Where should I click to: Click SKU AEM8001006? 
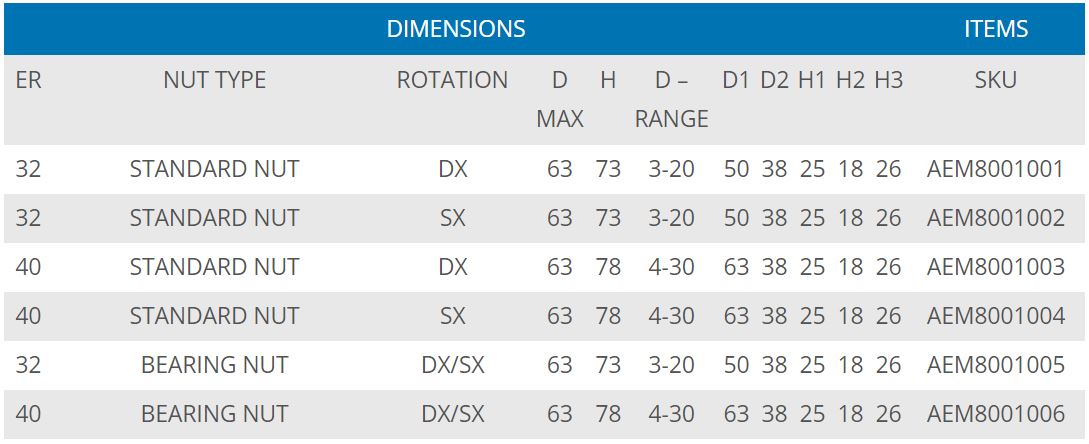(x=995, y=414)
